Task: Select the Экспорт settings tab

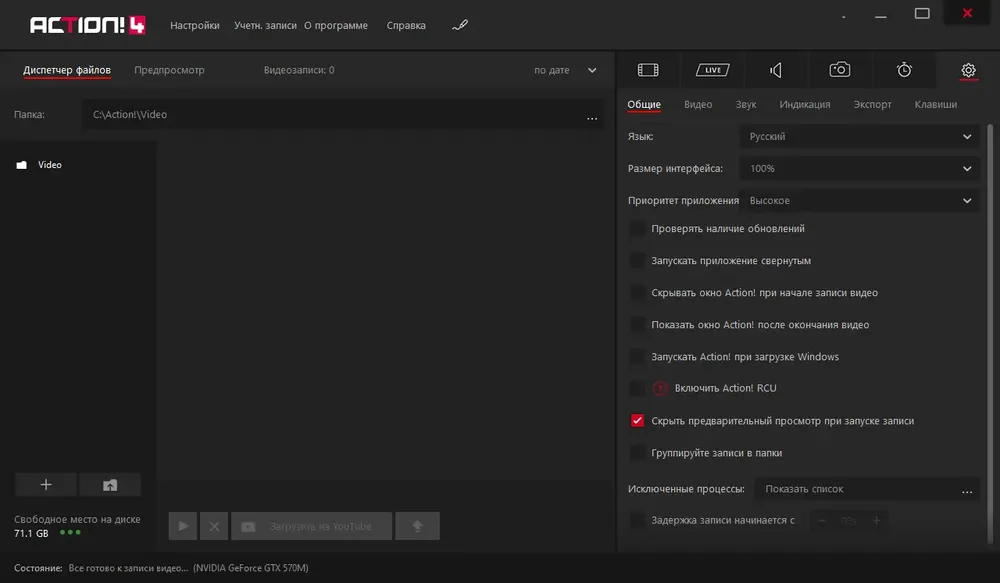Action: pyautogui.click(x=872, y=105)
